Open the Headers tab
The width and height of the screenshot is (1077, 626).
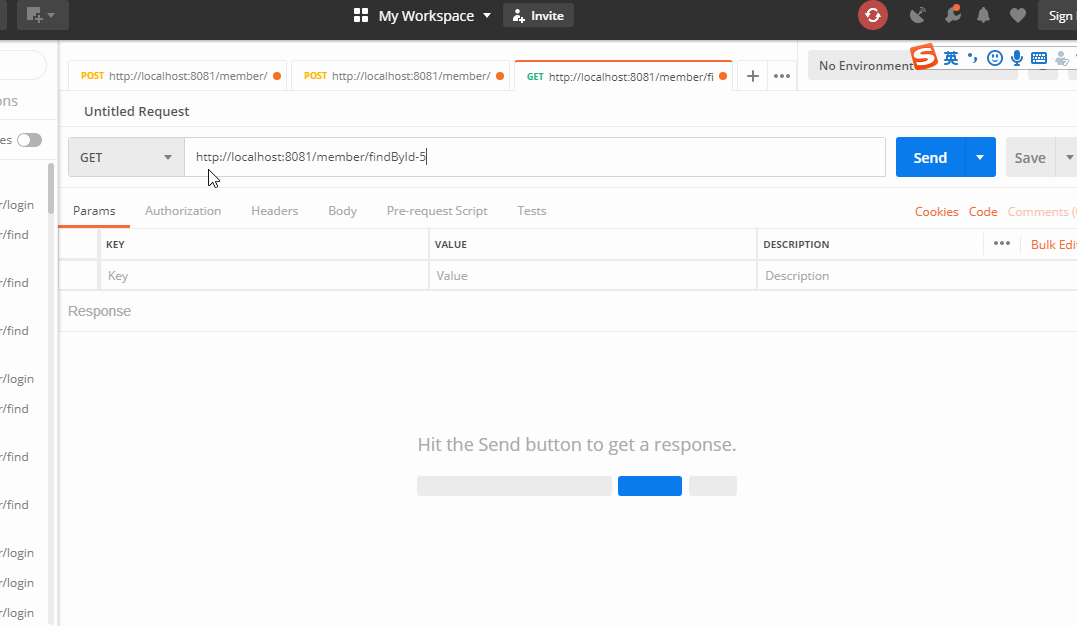275,211
